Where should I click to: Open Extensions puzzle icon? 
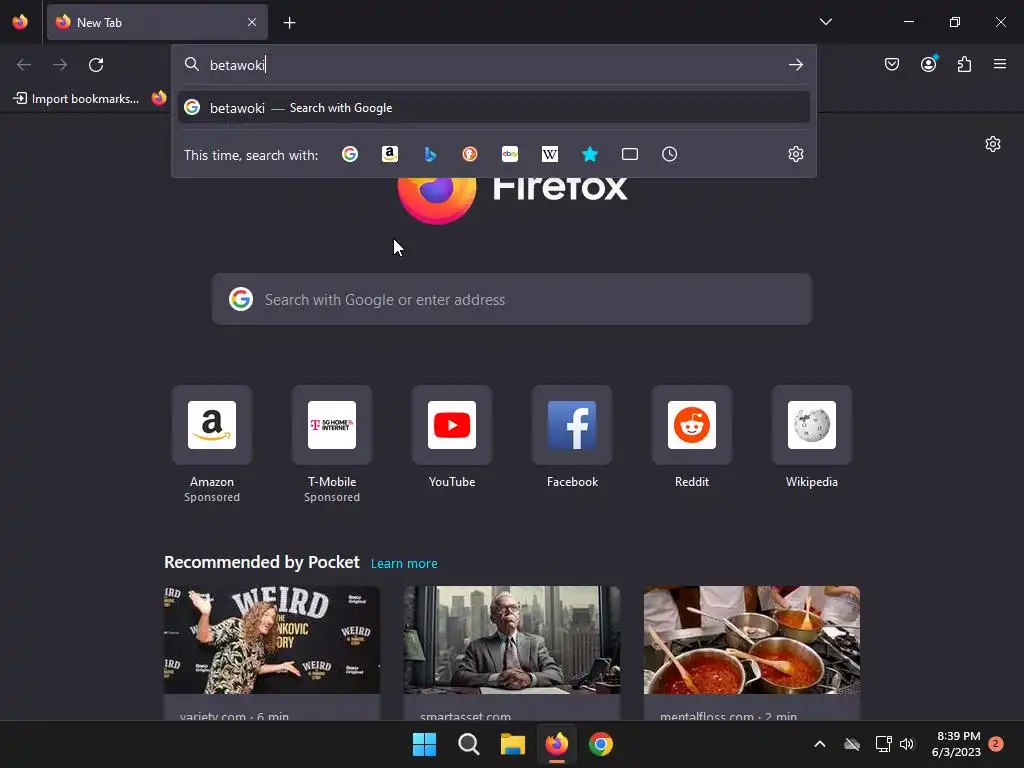[x=964, y=64]
